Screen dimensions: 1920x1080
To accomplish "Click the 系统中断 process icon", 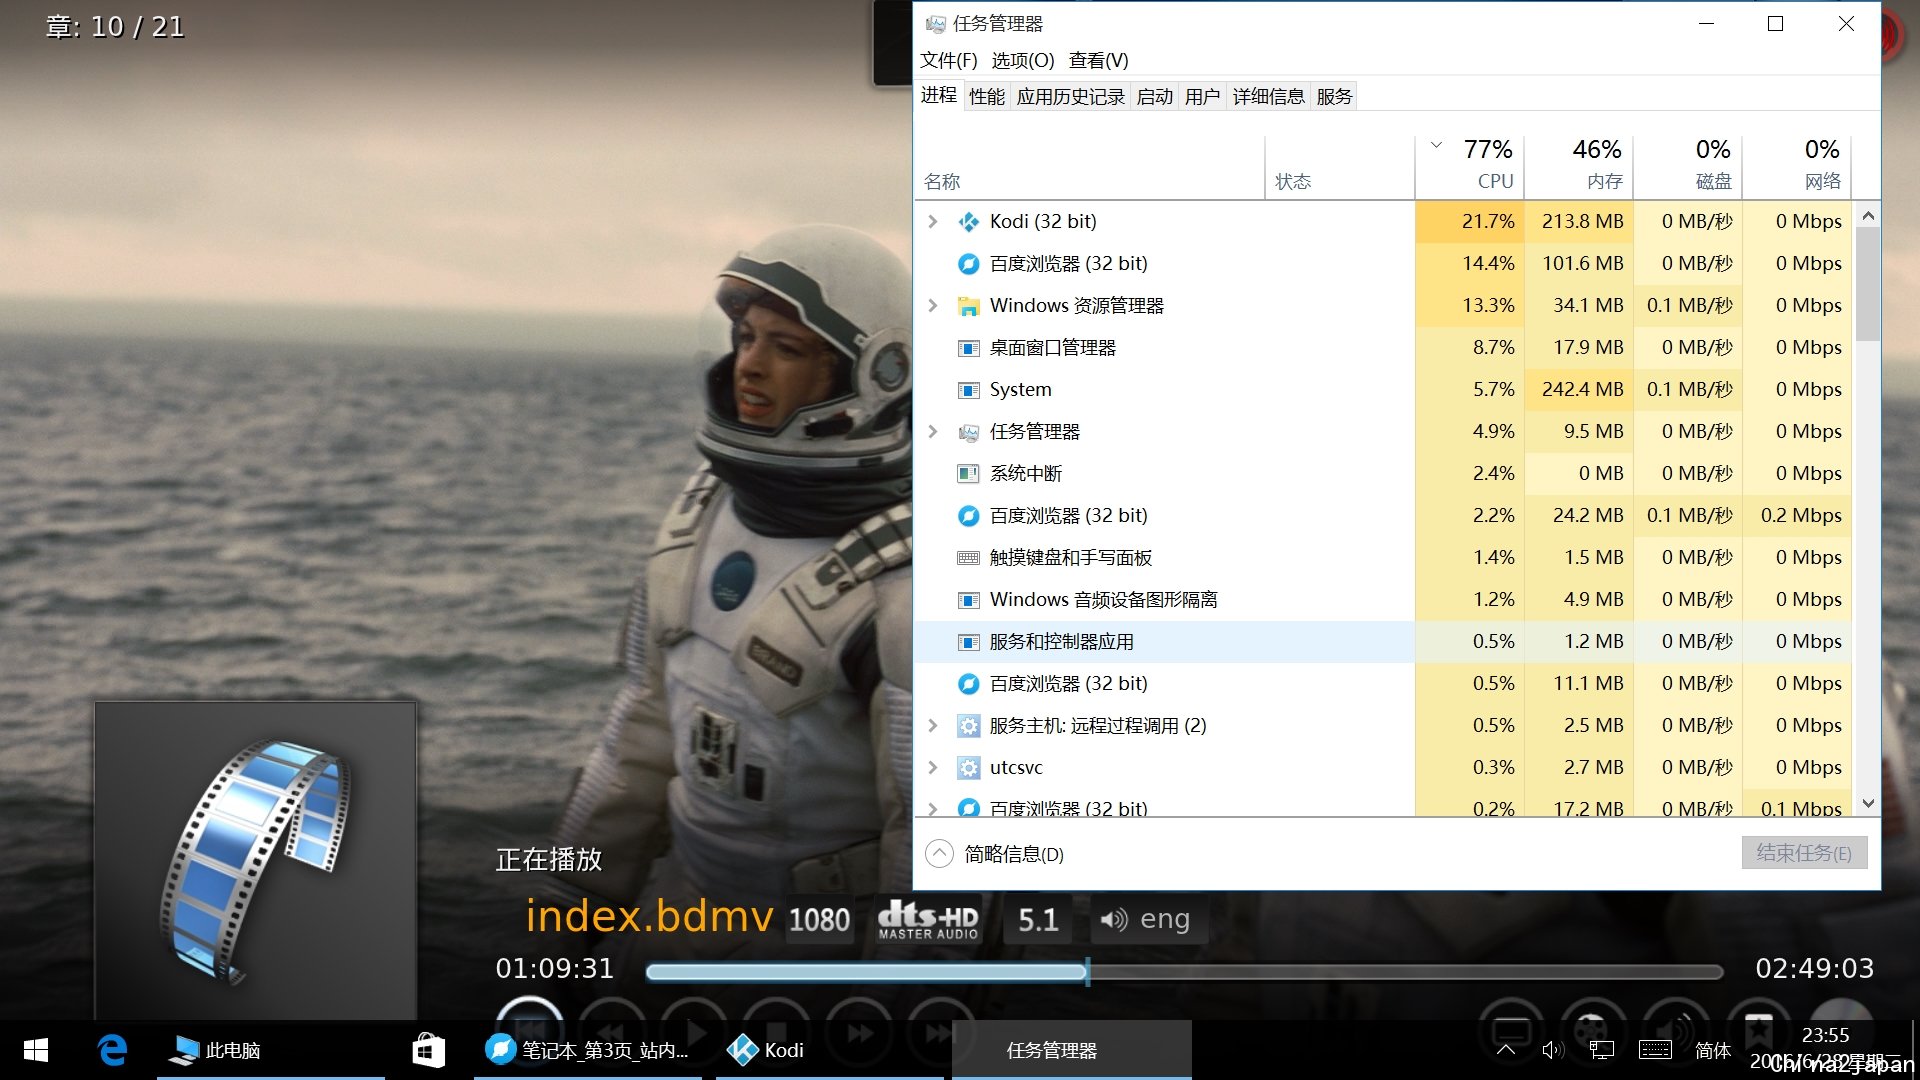I will click(x=968, y=473).
